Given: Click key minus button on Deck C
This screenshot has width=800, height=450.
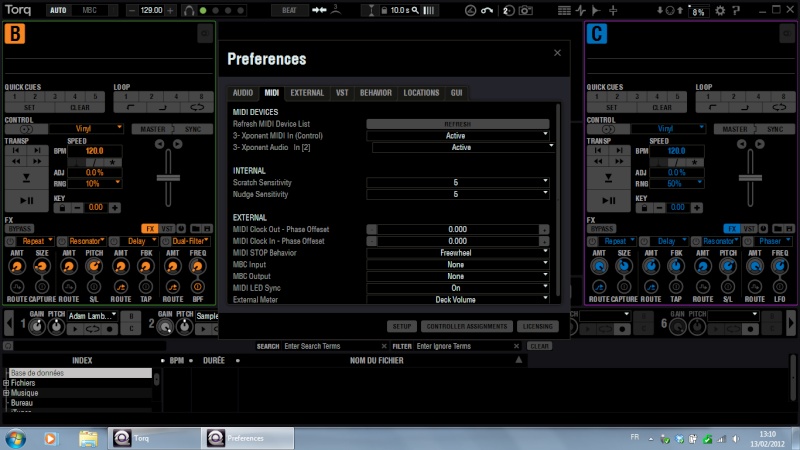Looking at the screenshot, I should click(659, 208).
